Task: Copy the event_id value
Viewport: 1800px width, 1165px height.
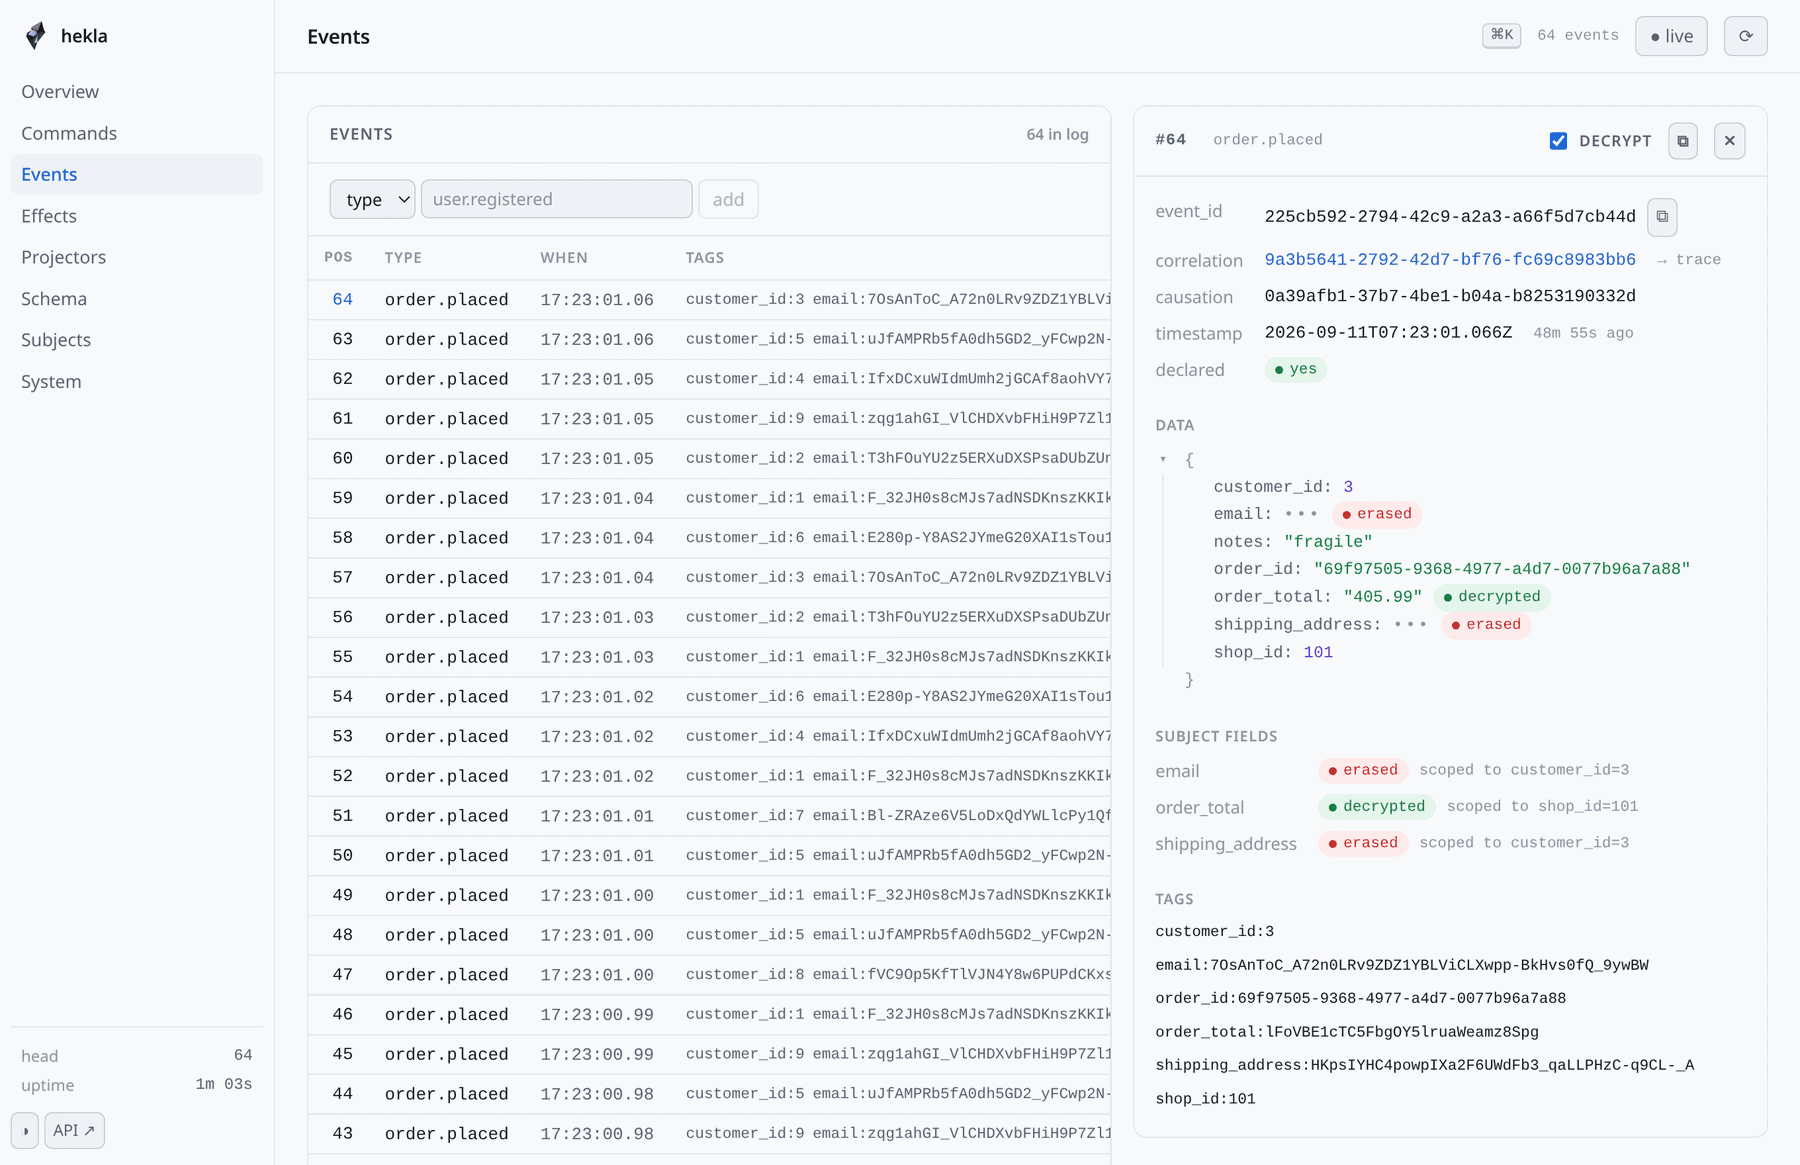Action: click(1662, 216)
